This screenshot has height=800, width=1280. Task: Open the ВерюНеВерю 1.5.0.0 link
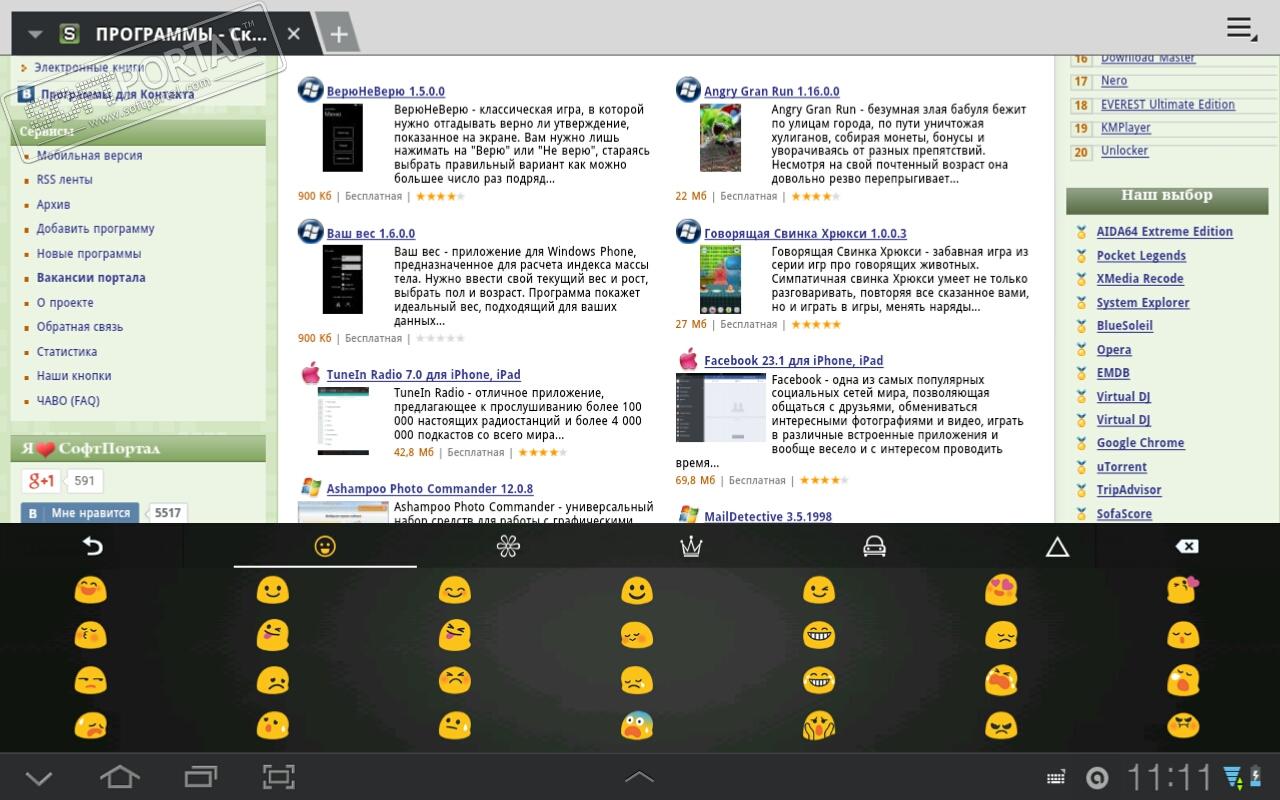coord(386,91)
